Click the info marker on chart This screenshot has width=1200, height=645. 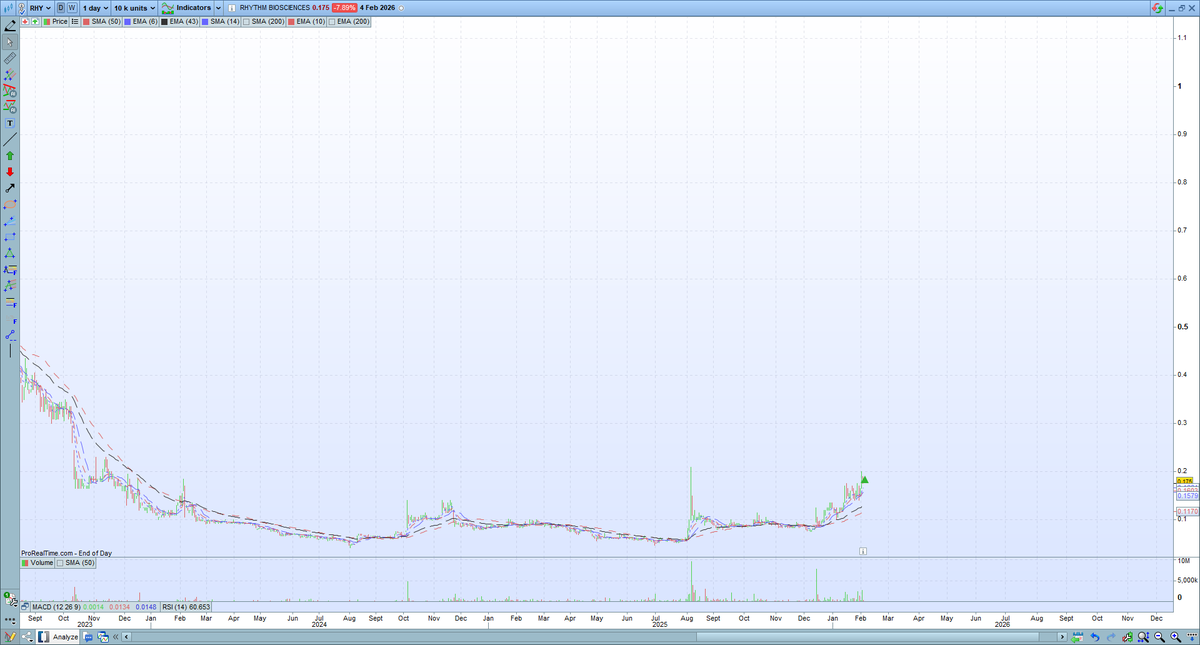863,551
